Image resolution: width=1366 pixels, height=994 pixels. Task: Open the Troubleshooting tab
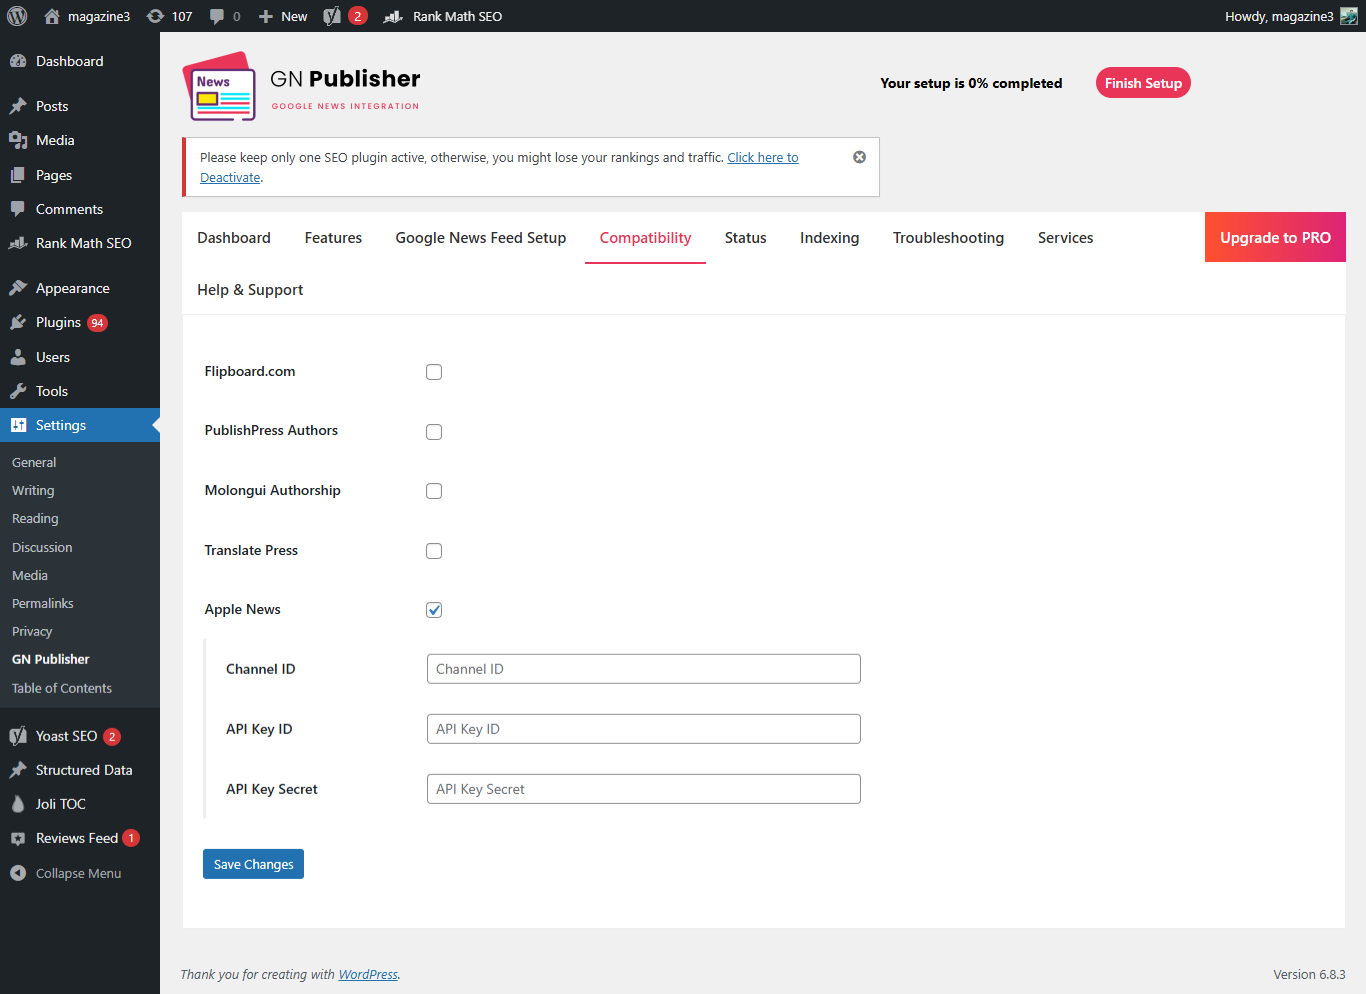pos(949,238)
